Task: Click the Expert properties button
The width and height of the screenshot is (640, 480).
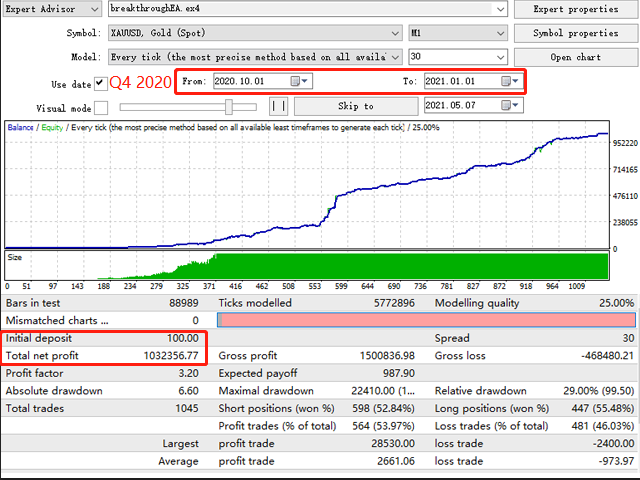Action: coord(576,9)
